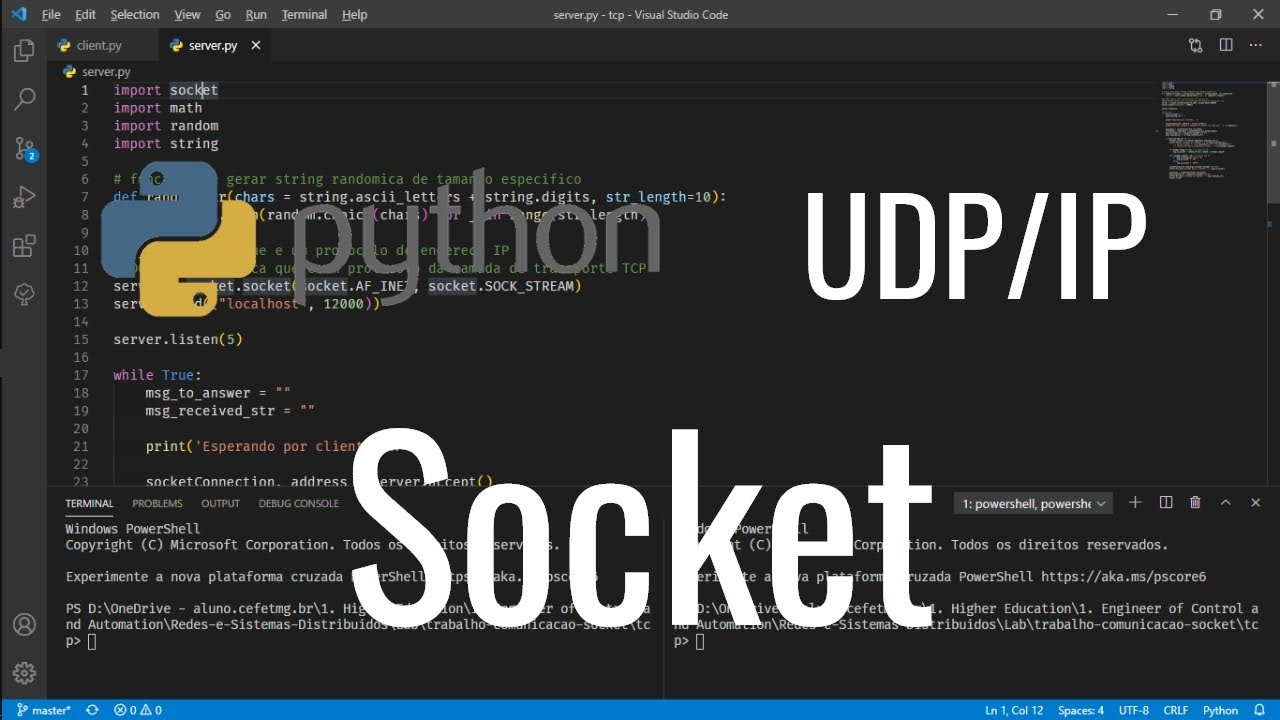Screen dimensions: 1280x720
Task: Open the Edit menu
Action: point(86,14)
